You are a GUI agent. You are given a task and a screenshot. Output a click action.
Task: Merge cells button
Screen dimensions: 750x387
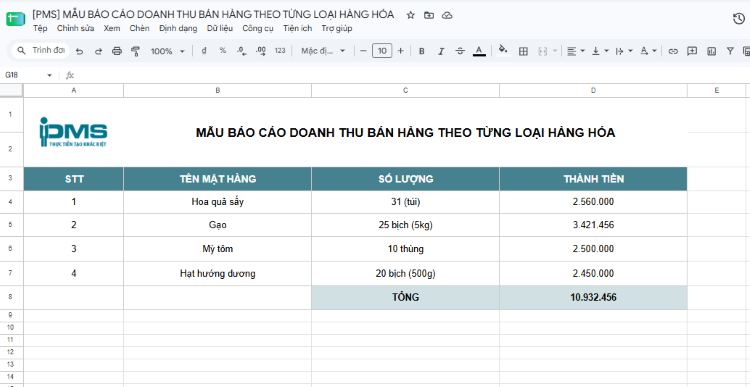click(x=542, y=51)
